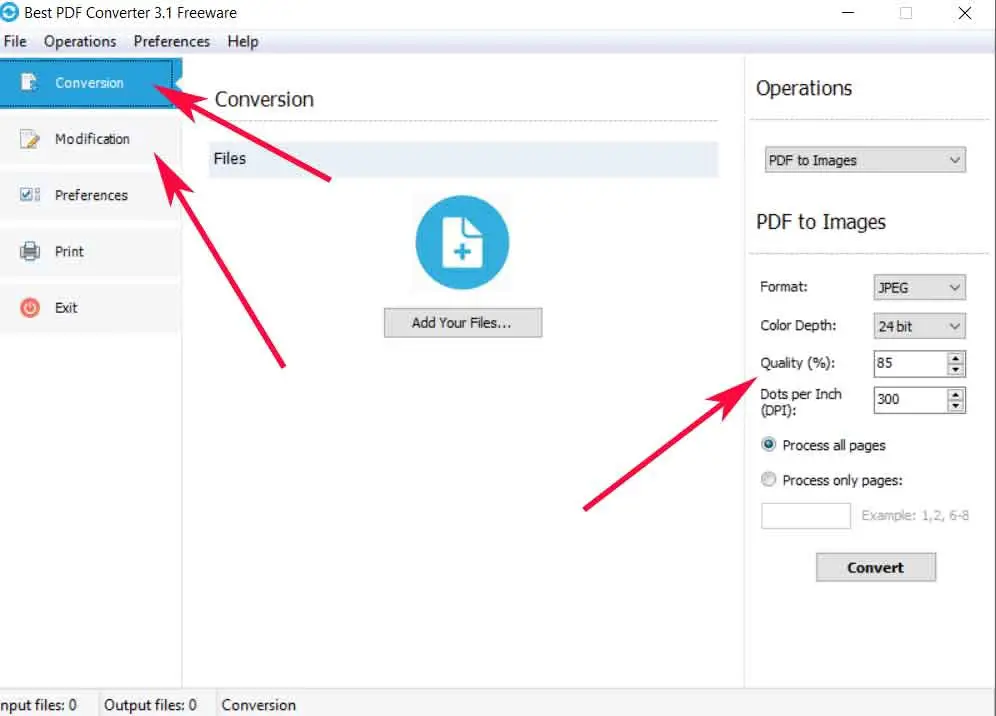The image size is (996, 716).
Task: Click the Print printer icon
Action: click(x=29, y=251)
